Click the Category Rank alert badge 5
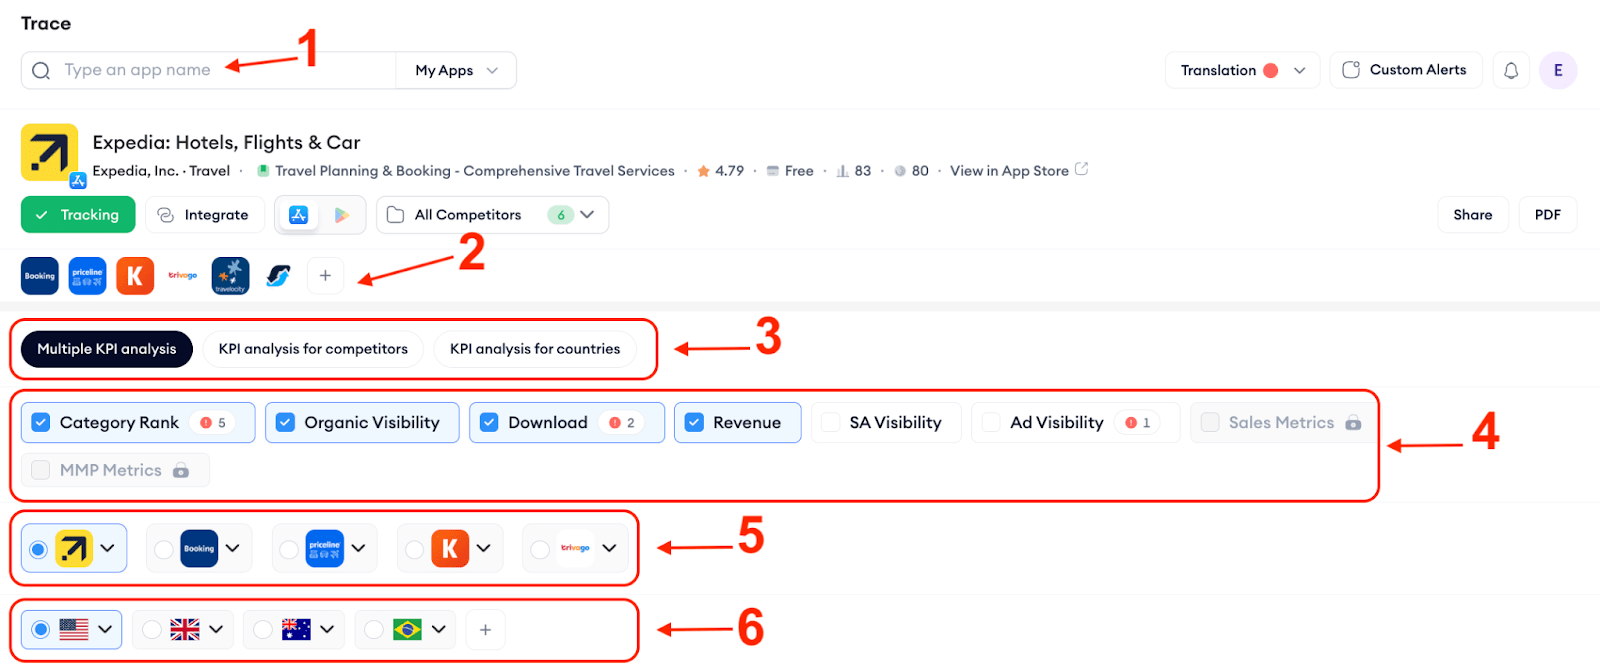The width and height of the screenshot is (1600, 667). pos(213,423)
